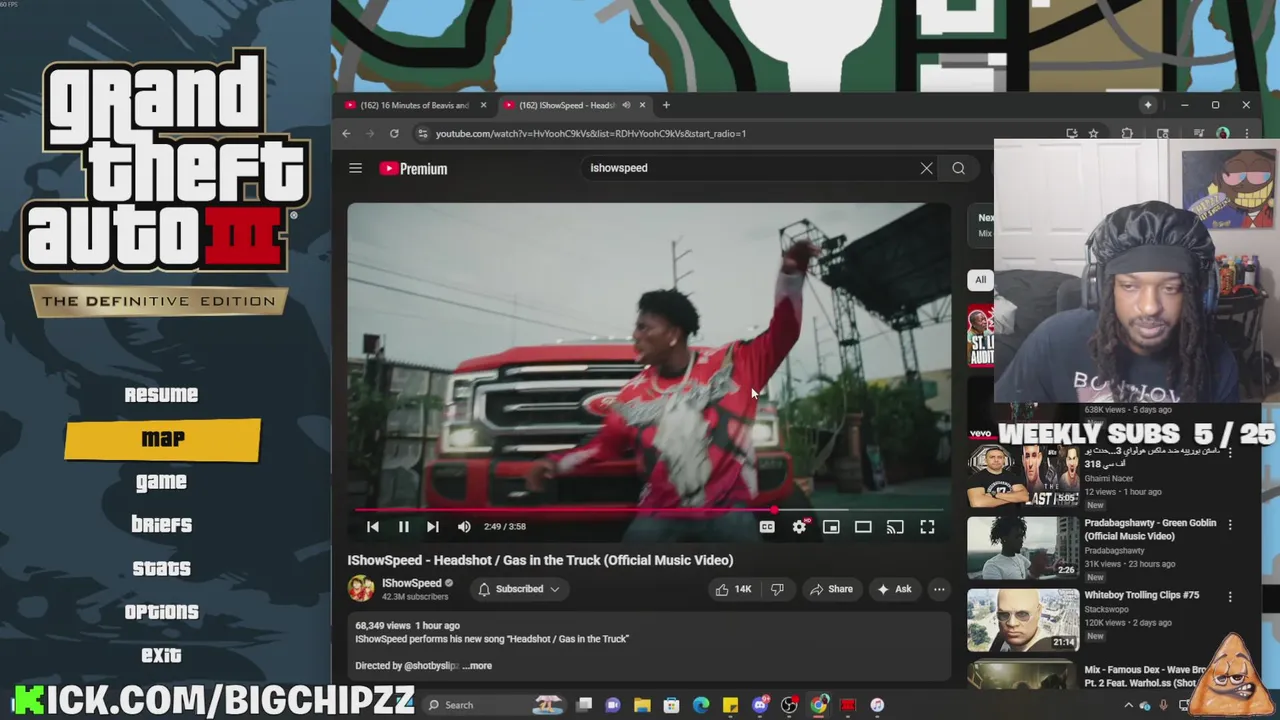
Task: Open the YouTube guide hamburger menu
Action: (x=355, y=168)
